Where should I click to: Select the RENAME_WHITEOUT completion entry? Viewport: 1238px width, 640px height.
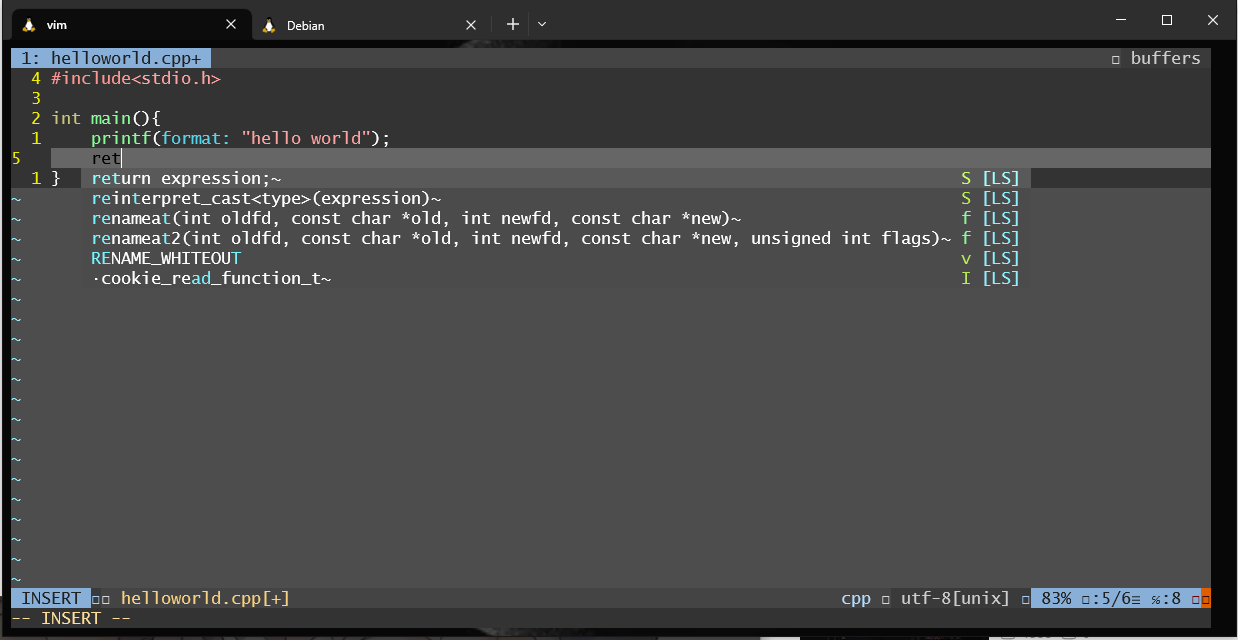coord(166,258)
